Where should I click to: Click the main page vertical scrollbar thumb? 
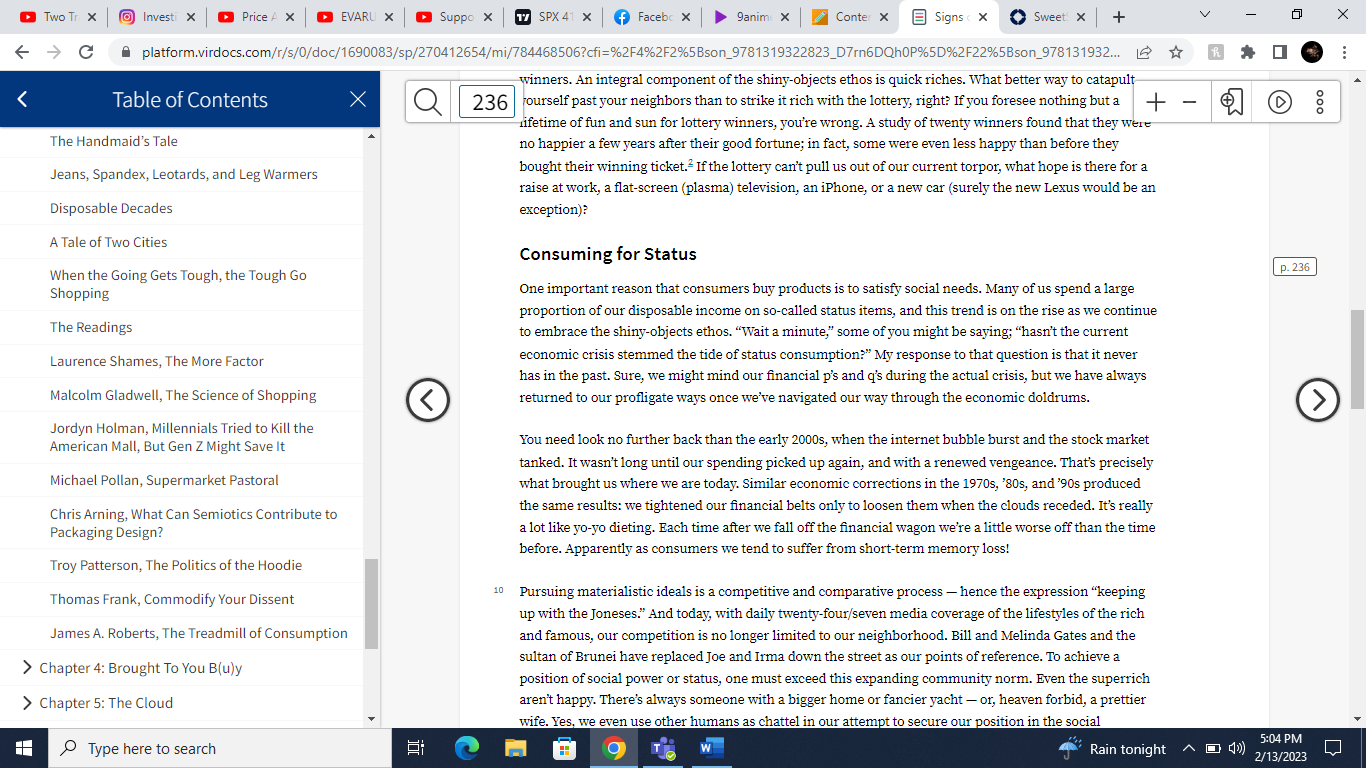coord(1357,359)
